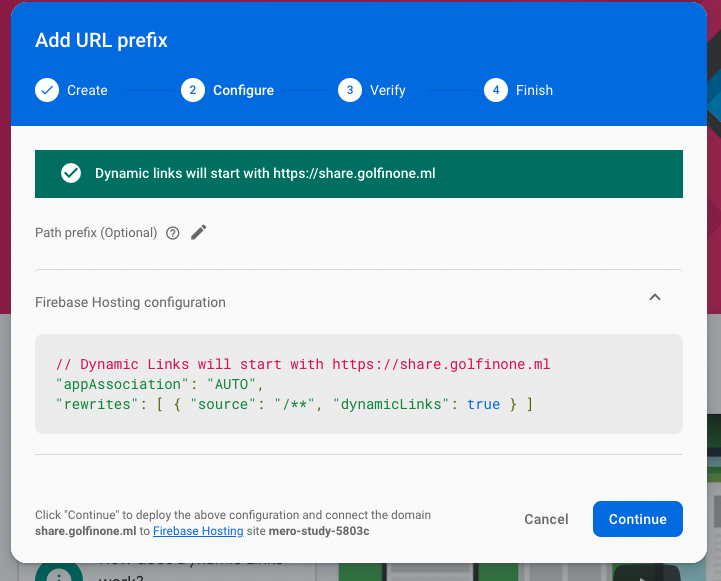This screenshot has height=581, width=721.
Task: Collapse the Firebase Hosting configuration section
Action: coord(655,297)
